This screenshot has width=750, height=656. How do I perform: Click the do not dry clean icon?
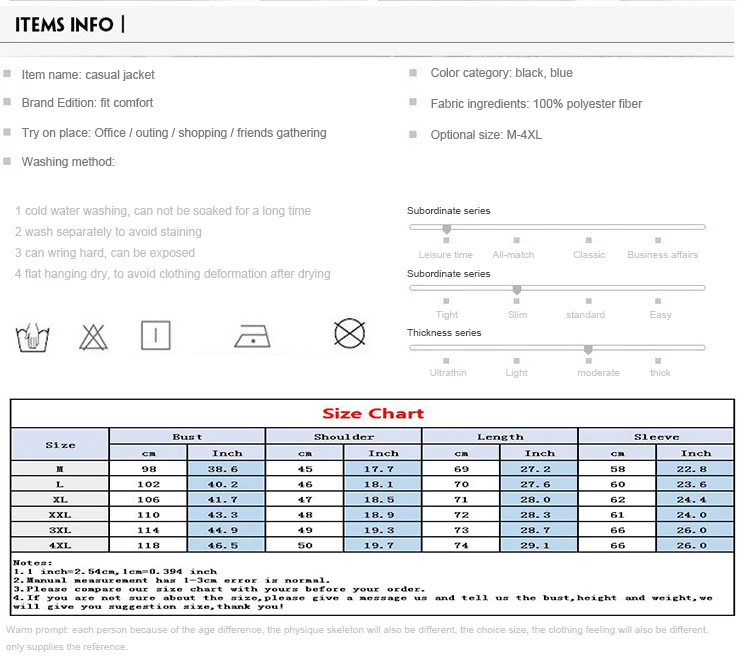pyautogui.click(x=350, y=333)
